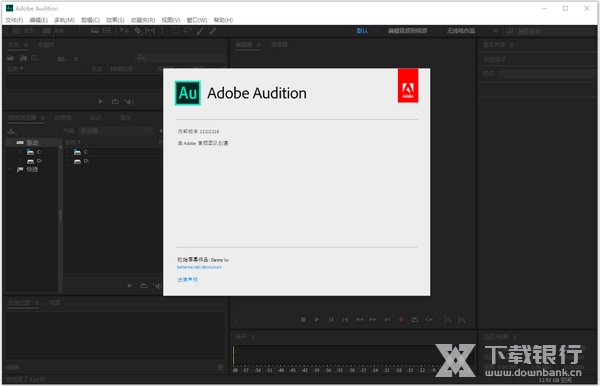Click the Media Browser shortcut download icon
Image resolution: width=600 pixels, height=386 pixels.
pyautogui.click(x=11, y=131)
